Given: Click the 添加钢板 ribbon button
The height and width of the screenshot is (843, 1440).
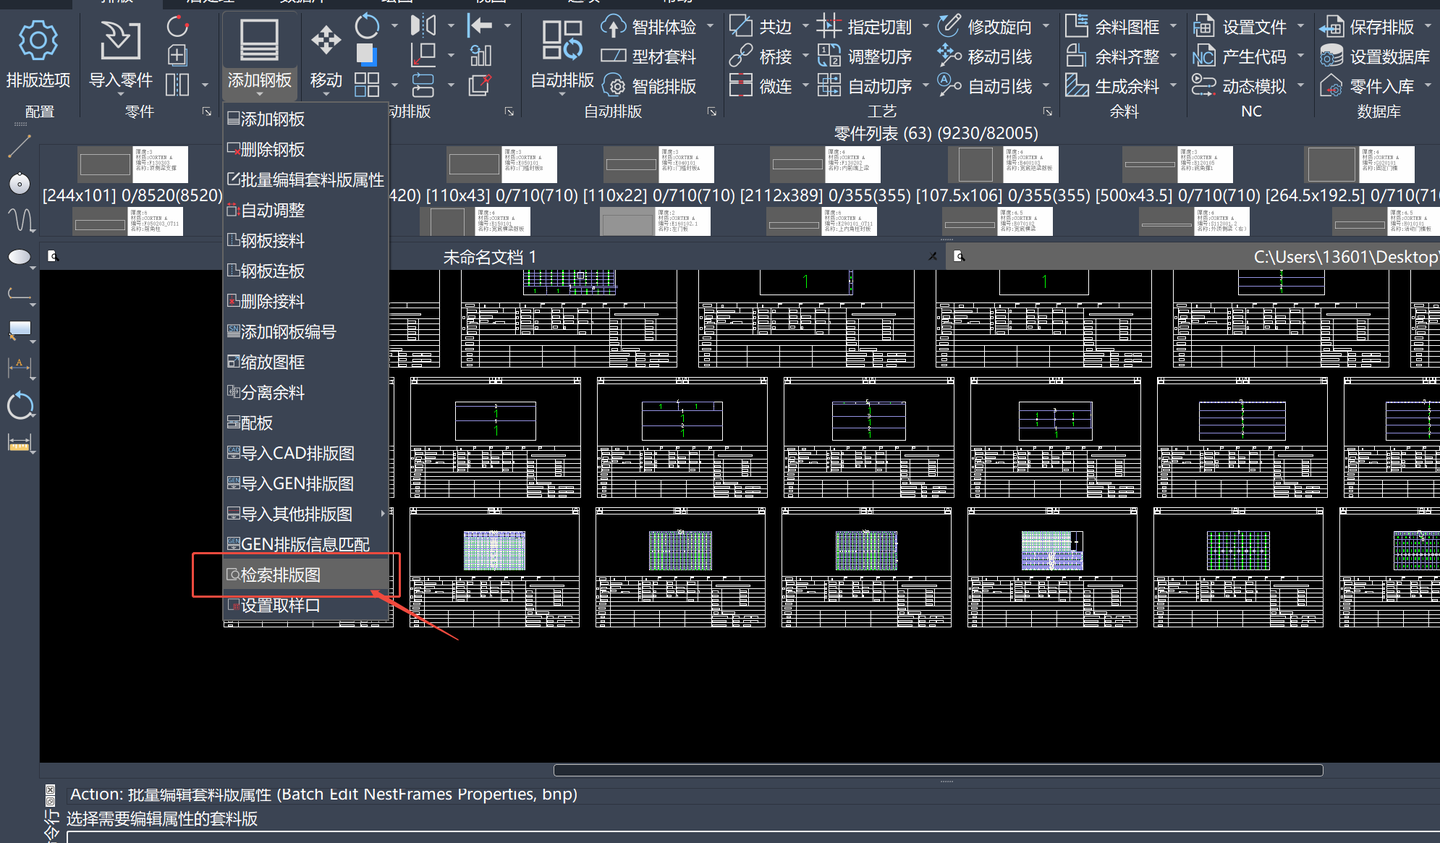Looking at the screenshot, I should coord(259,54).
